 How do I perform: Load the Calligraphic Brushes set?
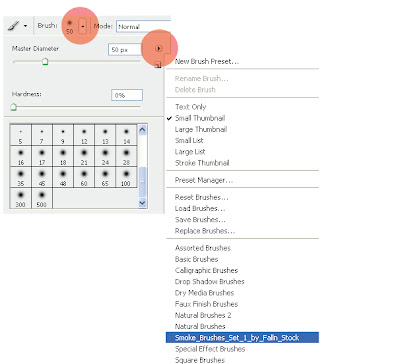coord(206,270)
